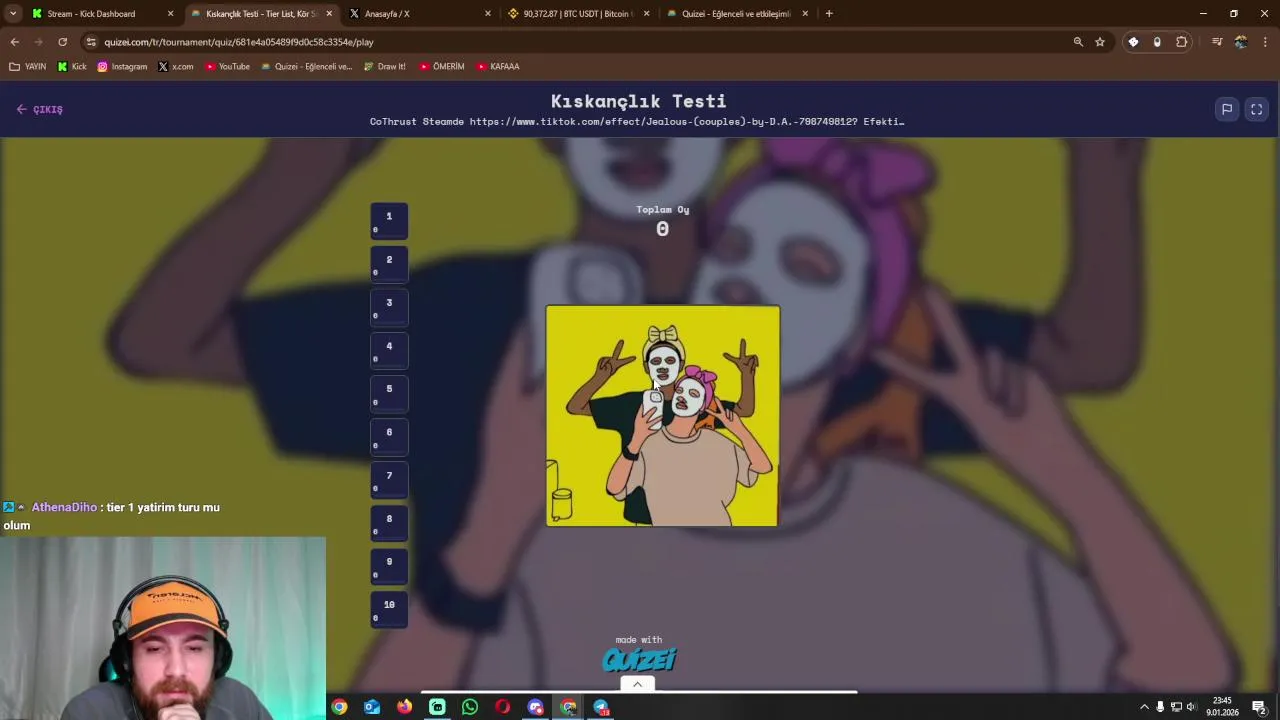Image resolution: width=1280 pixels, height=720 pixels.
Task: Close the Kıskançlık Testi tab
Action: click(x=329, y=14)
